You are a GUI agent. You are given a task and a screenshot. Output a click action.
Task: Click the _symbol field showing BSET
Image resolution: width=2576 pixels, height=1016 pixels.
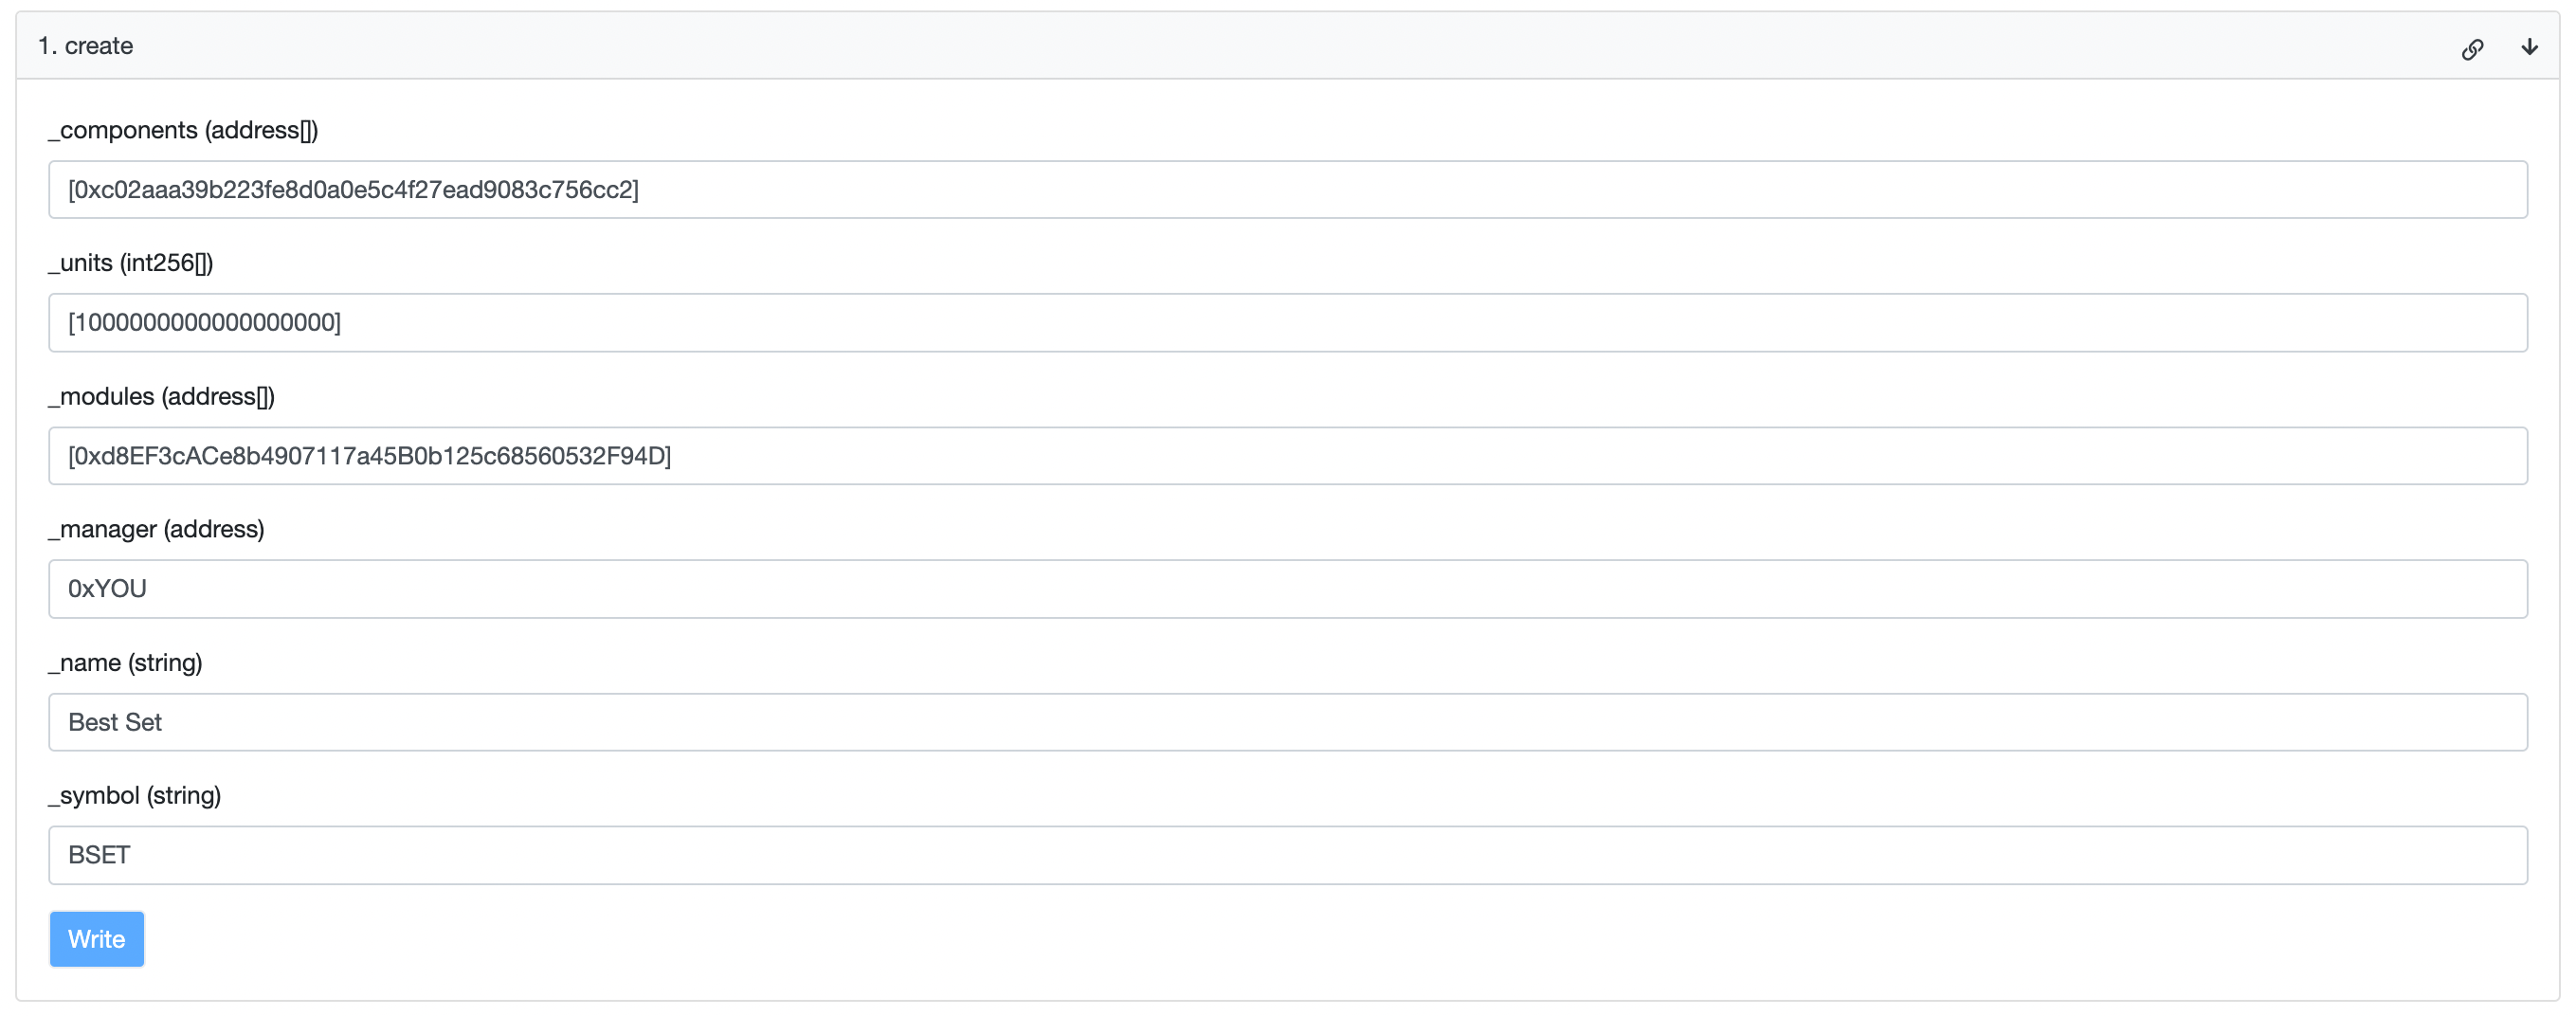pos(1287,855)
